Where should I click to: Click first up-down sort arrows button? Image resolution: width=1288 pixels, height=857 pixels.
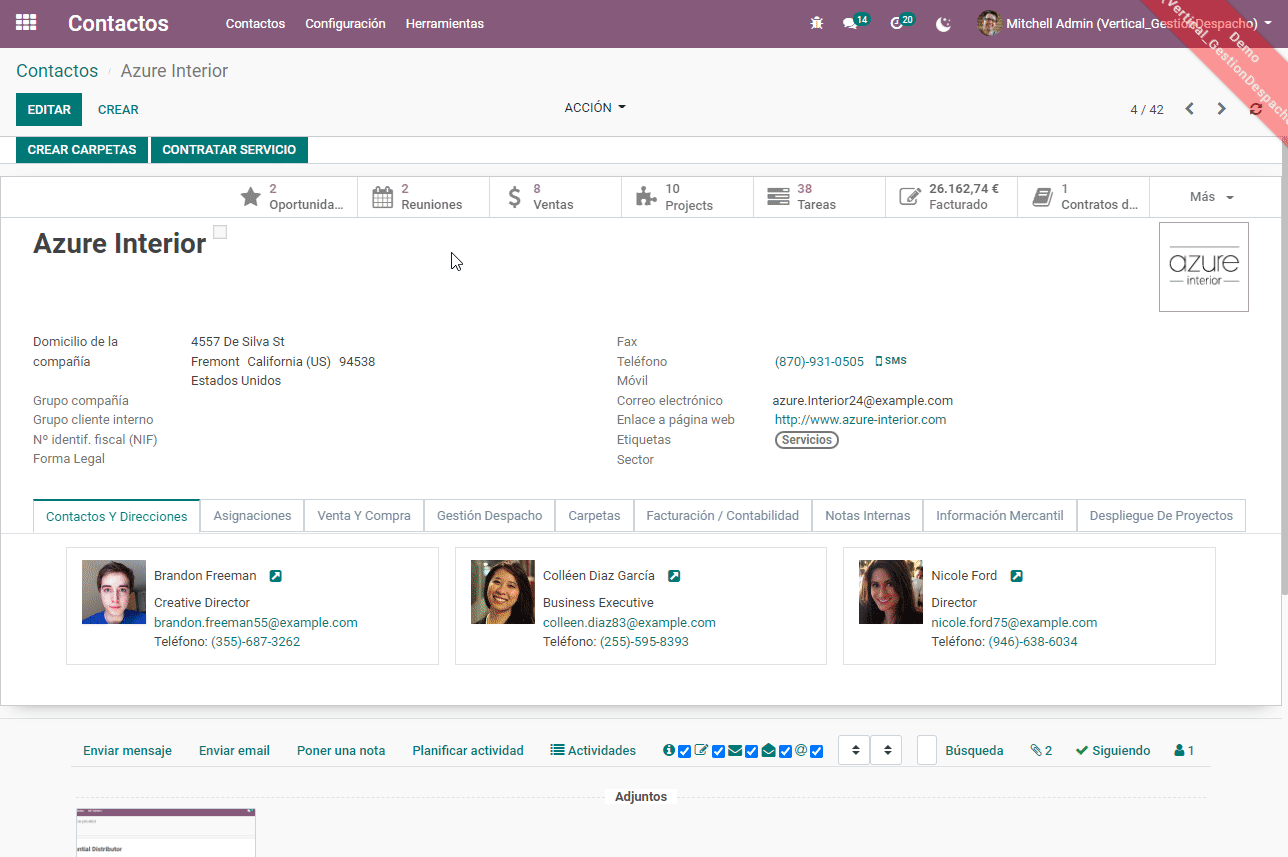tap(854, 750)
